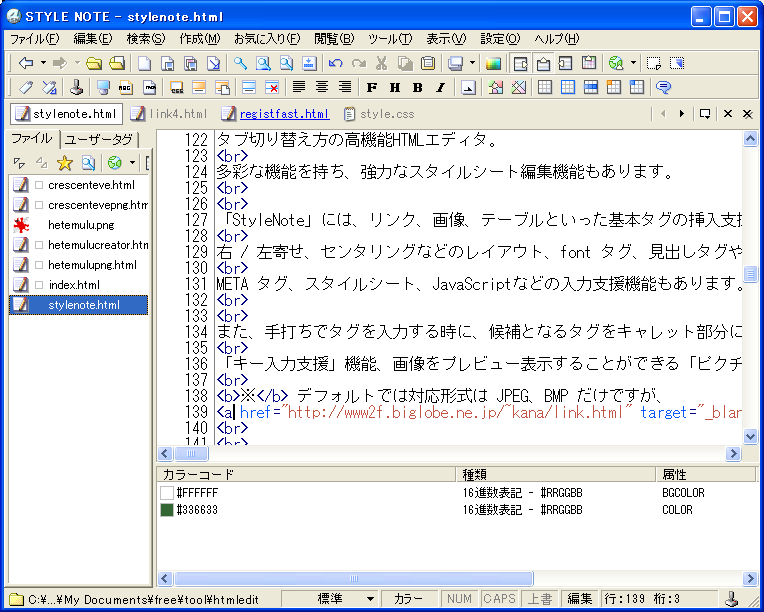
Task: Click the カラー button in status bar
Action: (x=408, y=599)
